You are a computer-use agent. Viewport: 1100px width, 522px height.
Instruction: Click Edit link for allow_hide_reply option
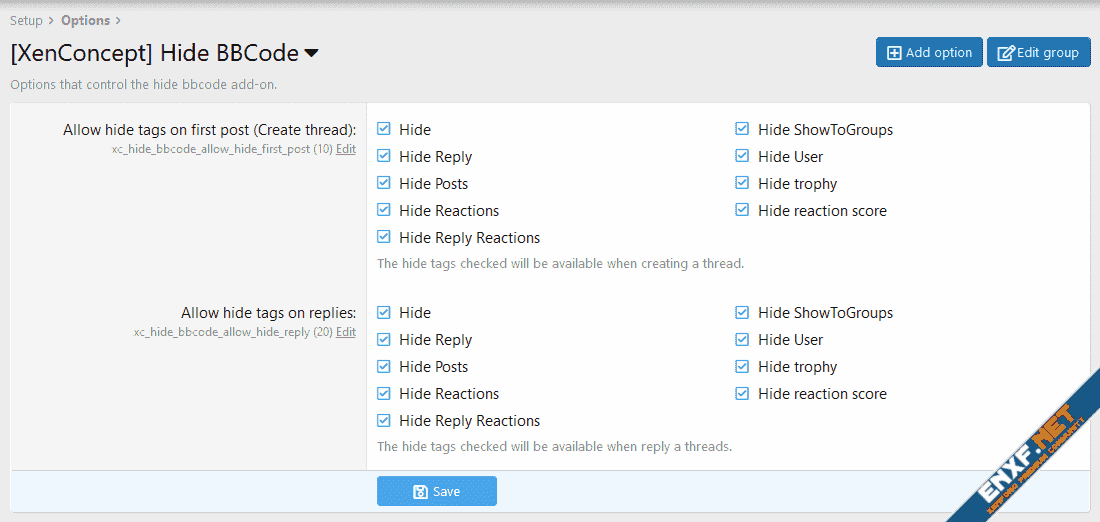tap(345, 332)
